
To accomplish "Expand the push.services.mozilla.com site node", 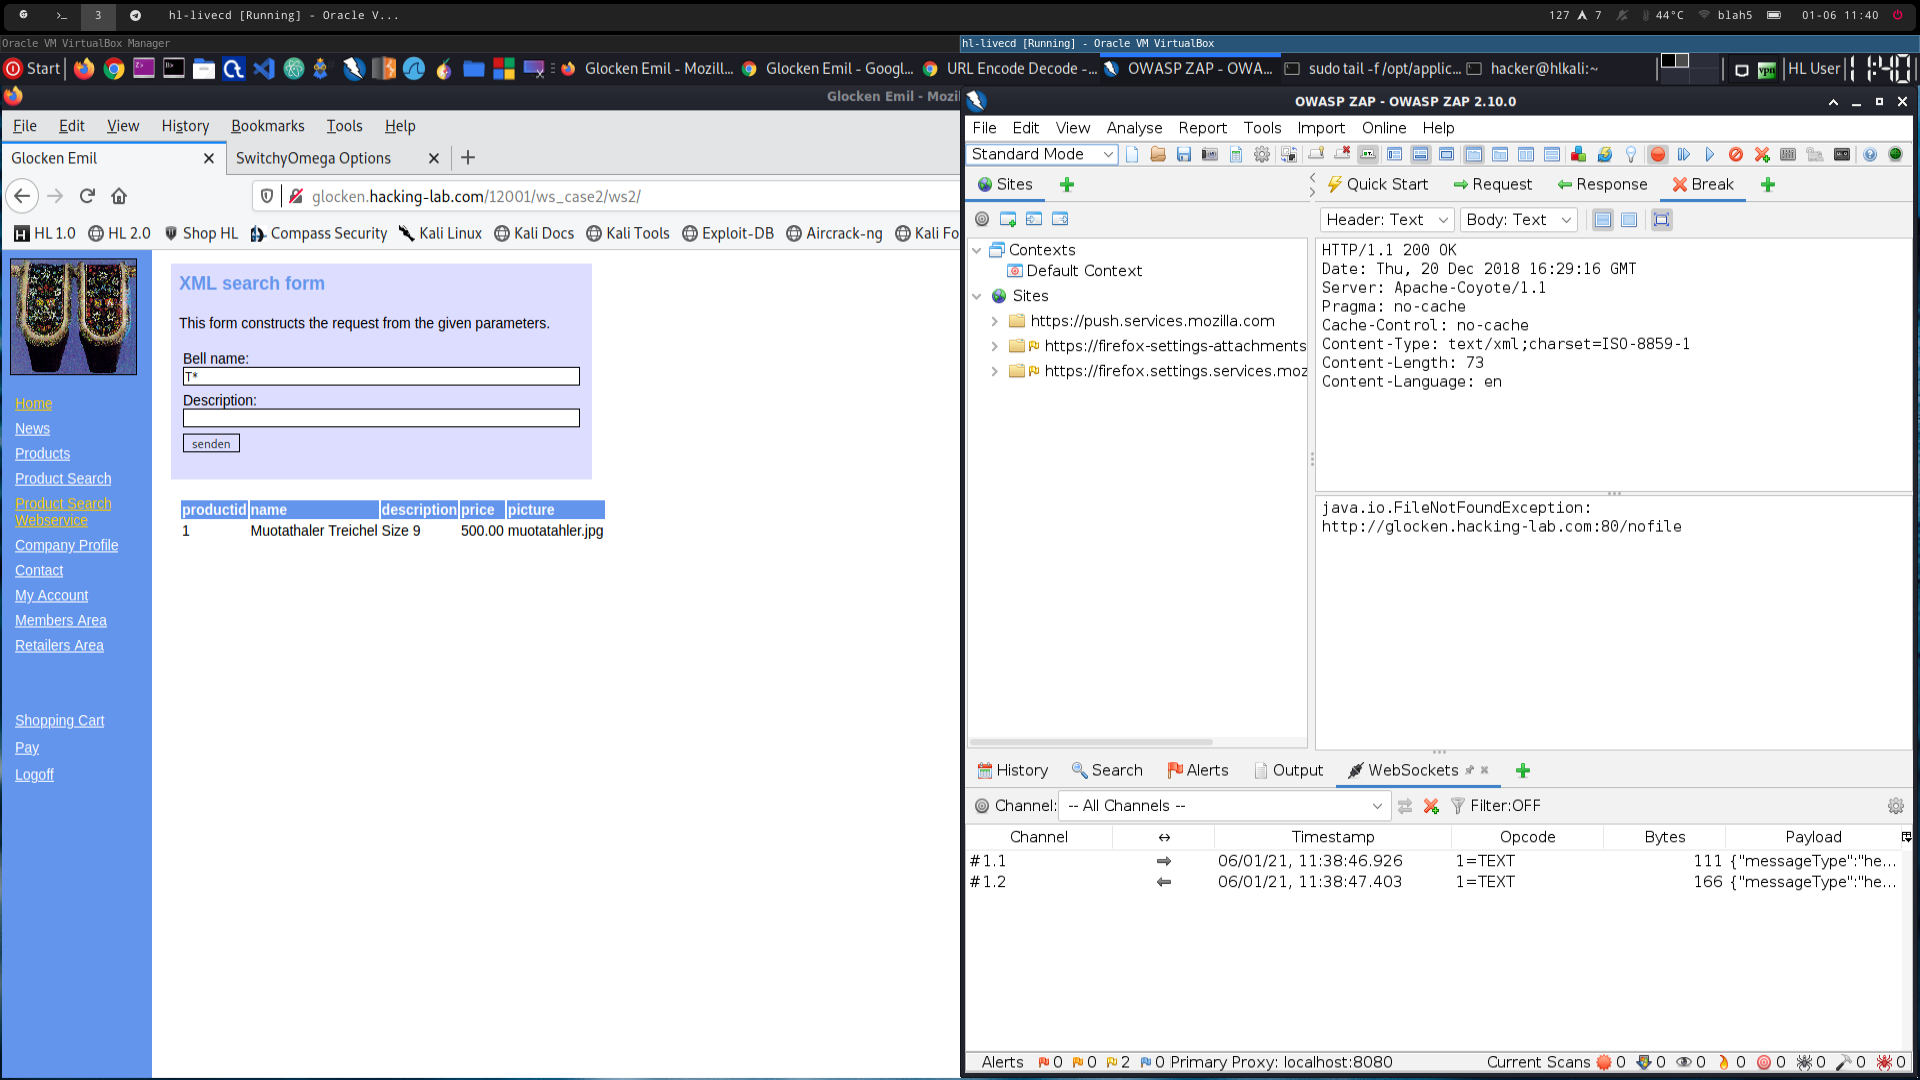I will (x=994, y=321).
